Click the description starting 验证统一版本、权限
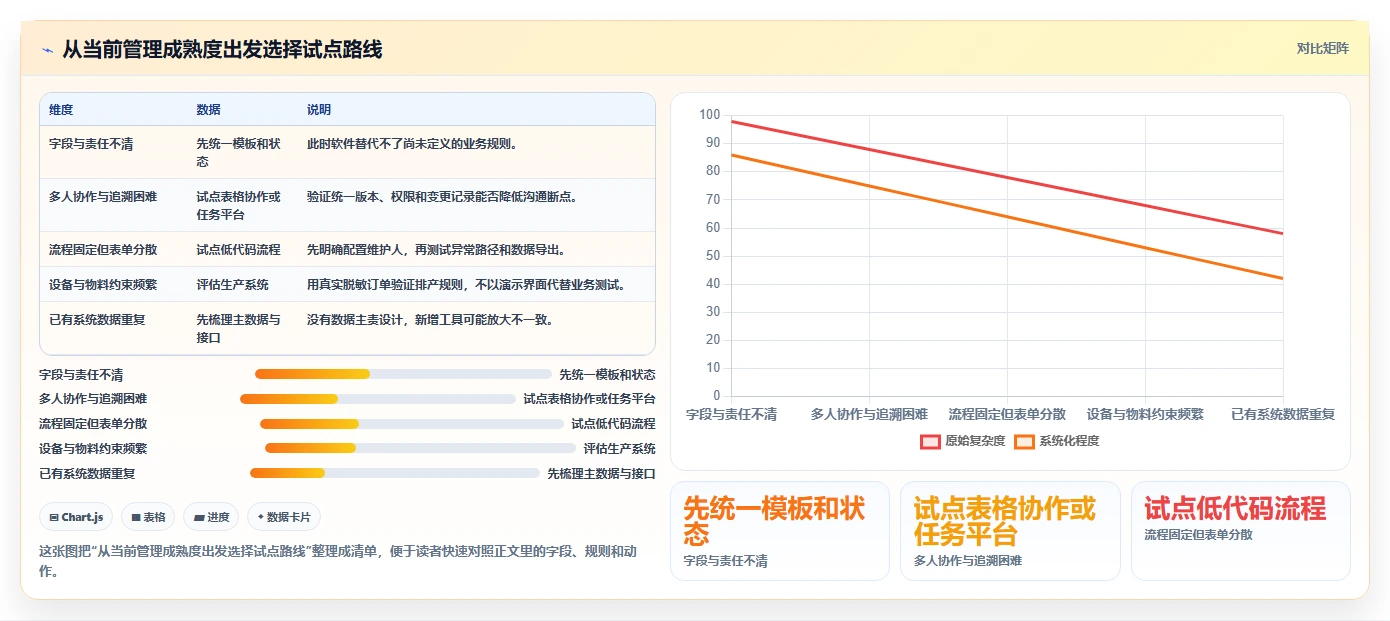This screenshot has height=621, width=1390. (445, 197)
